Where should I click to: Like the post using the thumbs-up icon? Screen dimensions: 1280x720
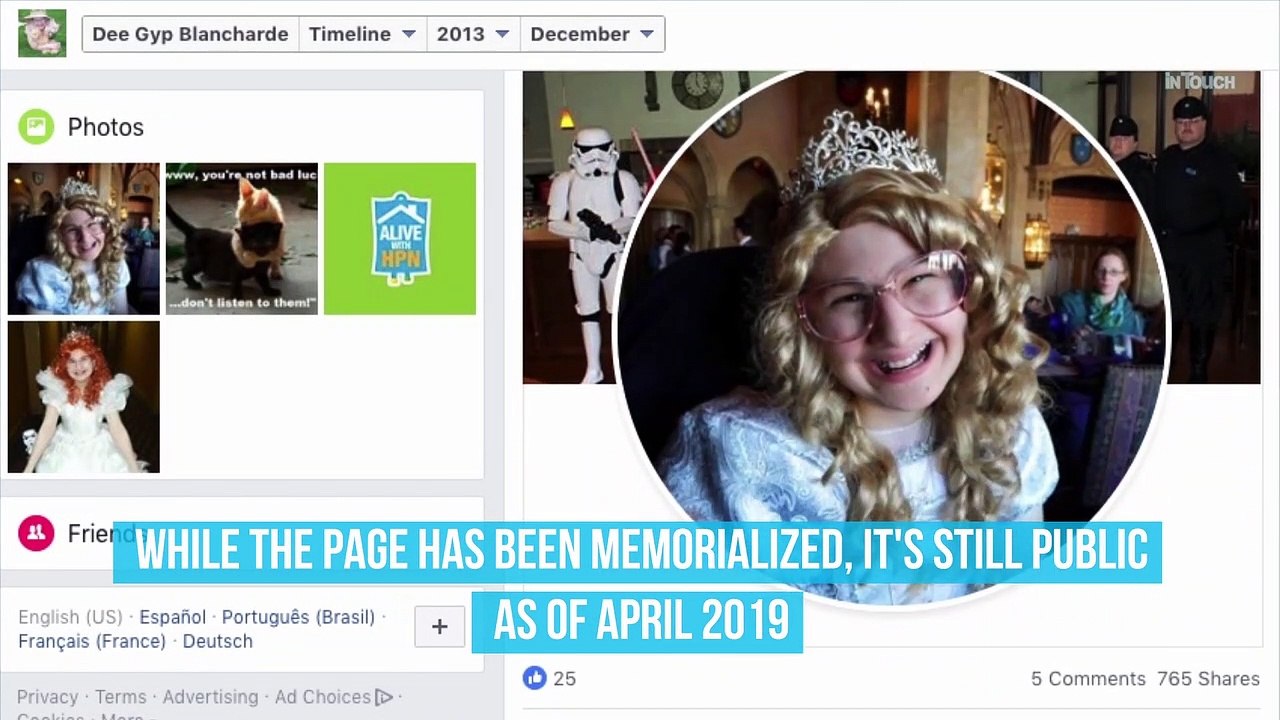click(534, 678)
